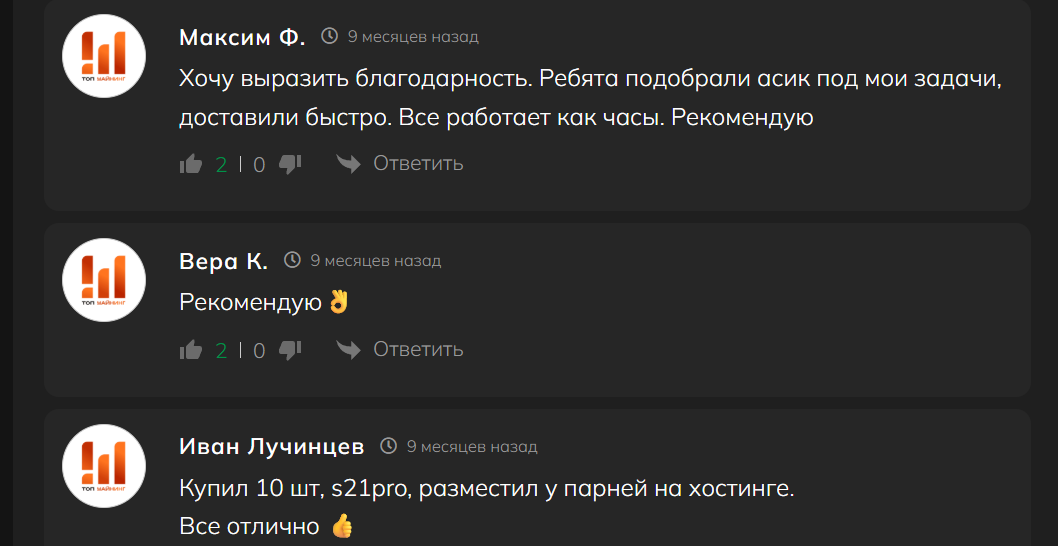The width and height of the screenshot is (1058, 546).
Task: Click the clock icon beside Иван Лучинцев's timestamp
Action: click(388, 446)
